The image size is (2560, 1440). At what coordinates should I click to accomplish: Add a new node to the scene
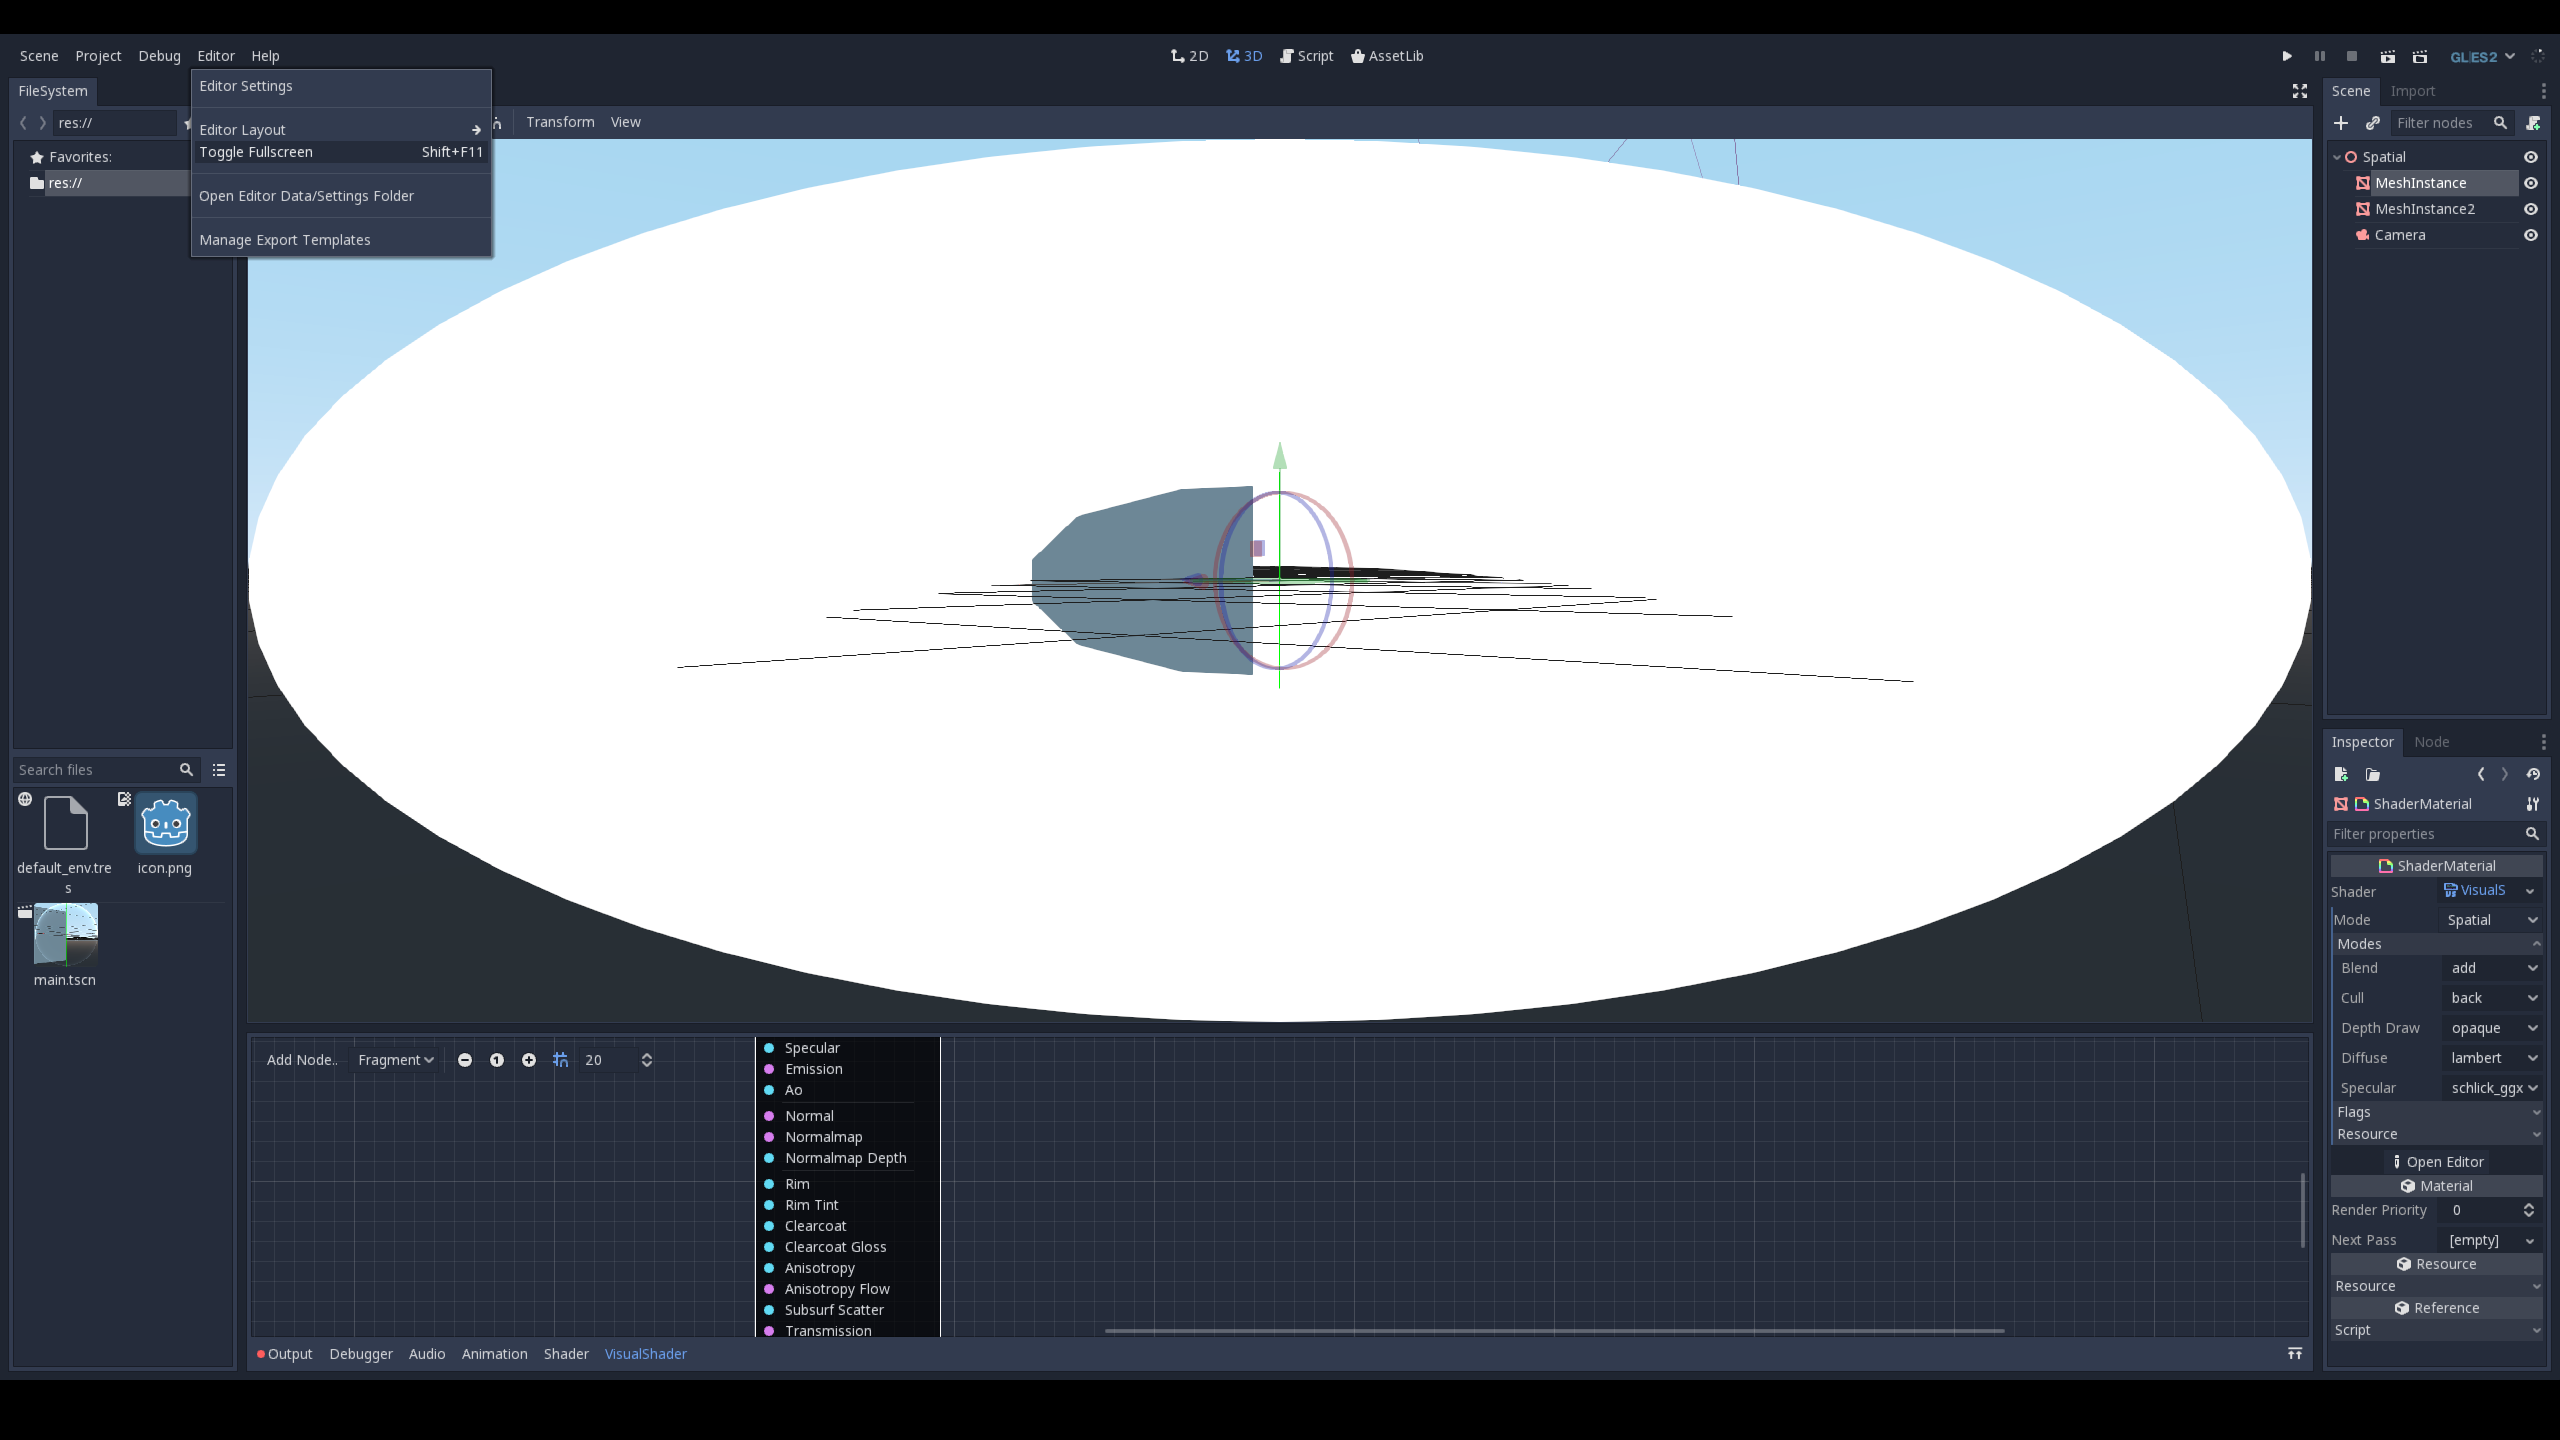[2342, 123]
